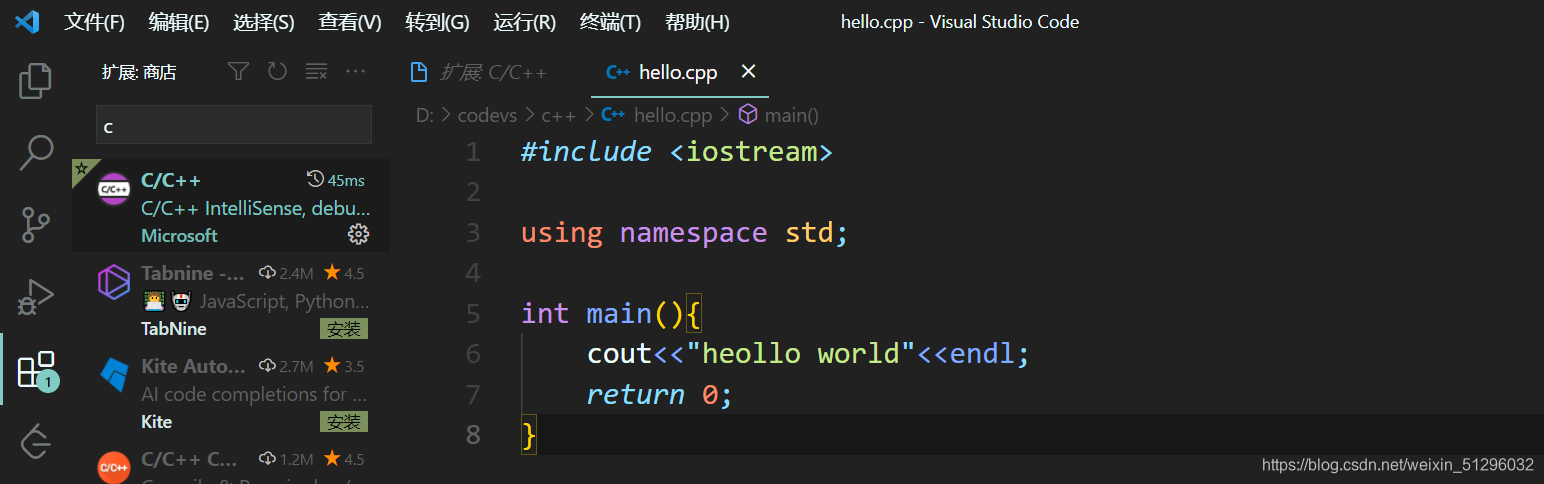Click the VS Code logo icon
Screen dimensions: 1544x484
[x=27, y=21]
